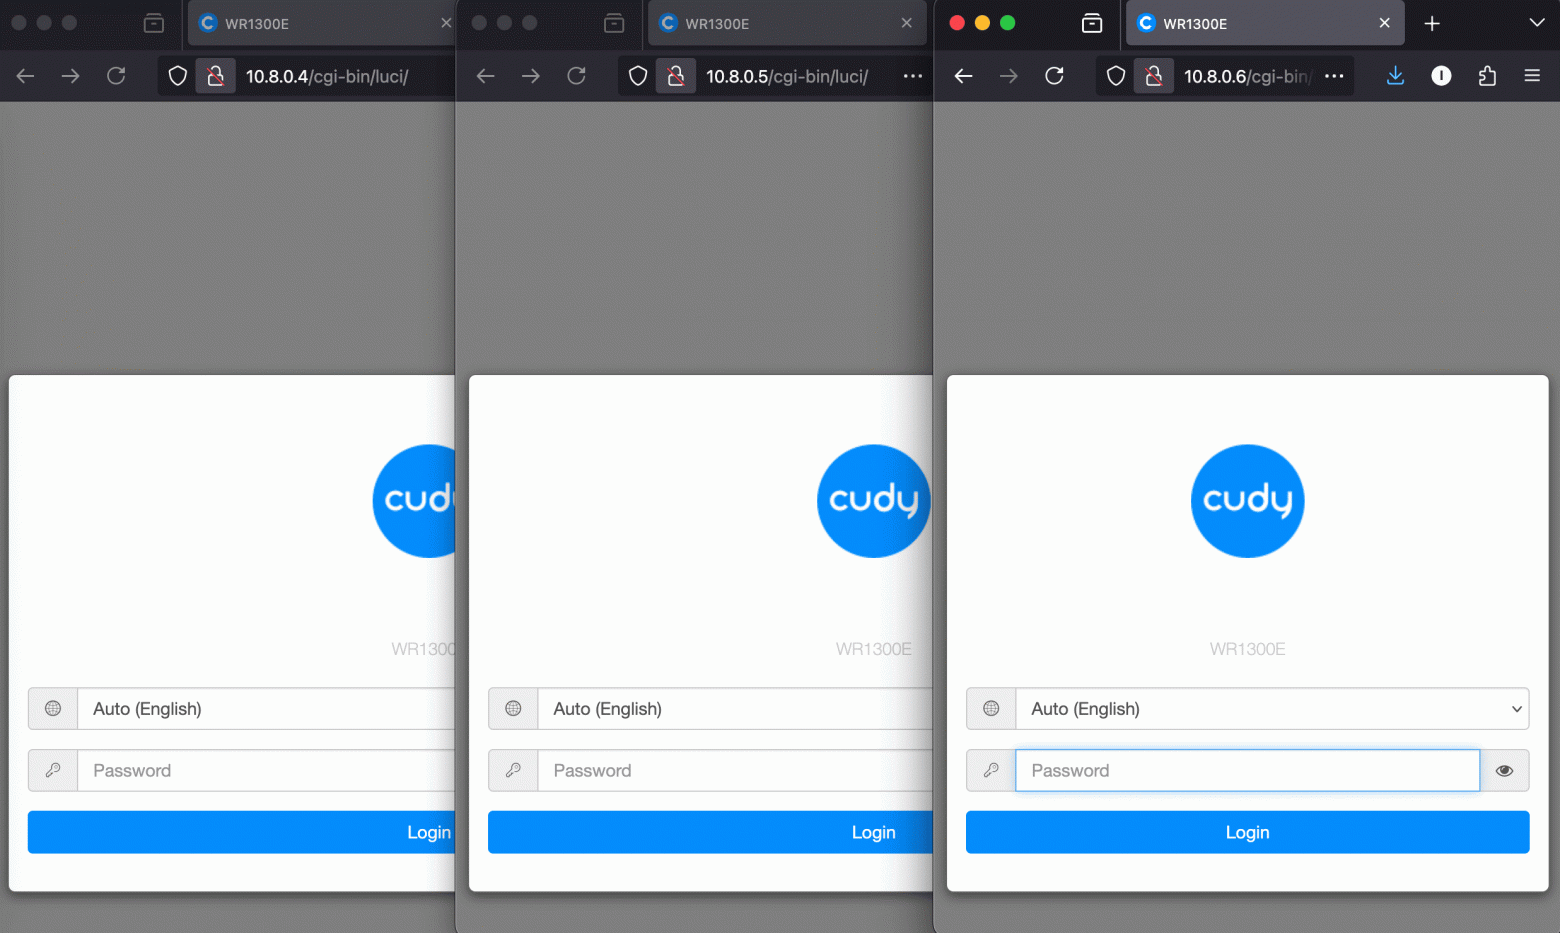This screenshot has width=1560, height=933.
Task: Reload the 10.8.0.5 page
Action: tap(576, 76)
